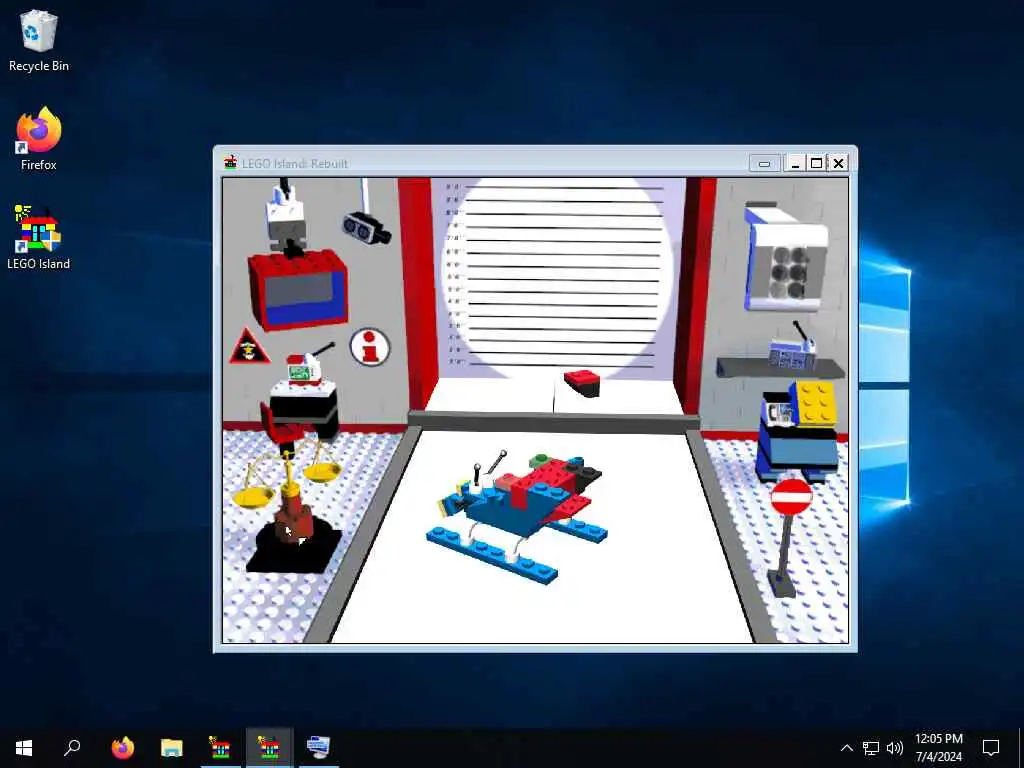1024x768 pixels.
Task: Open Firefox from the taskbar
Action: (x=122, y=748)
